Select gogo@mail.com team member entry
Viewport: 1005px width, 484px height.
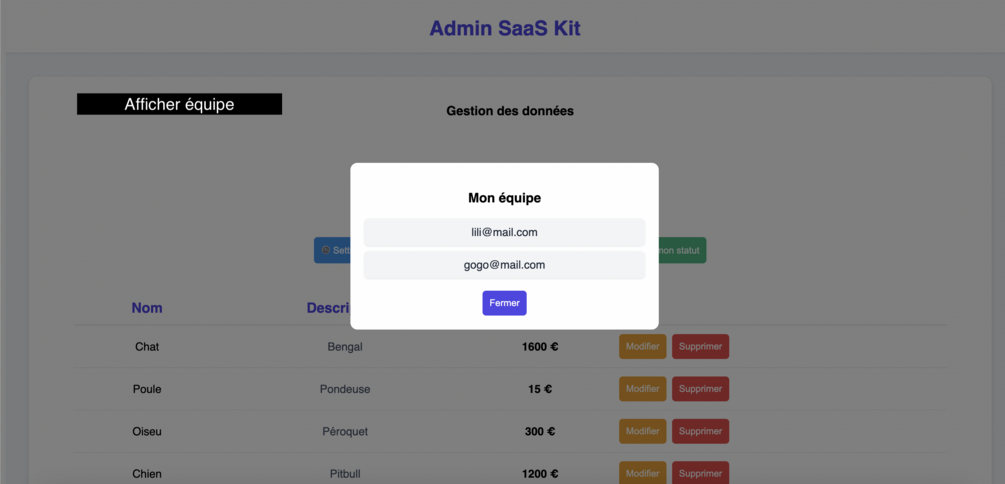504,265
